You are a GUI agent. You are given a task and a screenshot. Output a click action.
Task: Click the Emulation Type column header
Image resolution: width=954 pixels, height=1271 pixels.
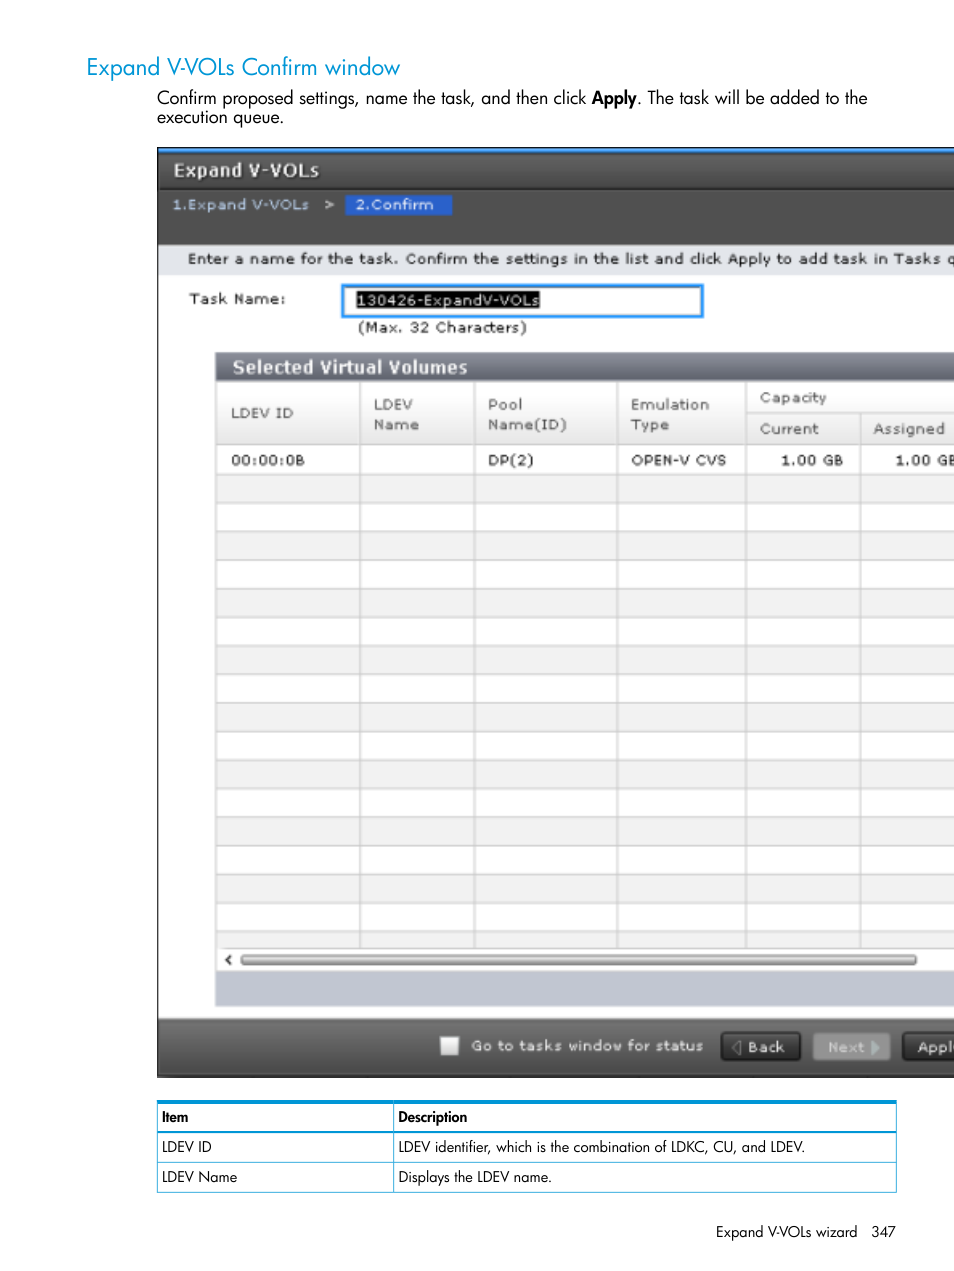[x=682, y=413]
